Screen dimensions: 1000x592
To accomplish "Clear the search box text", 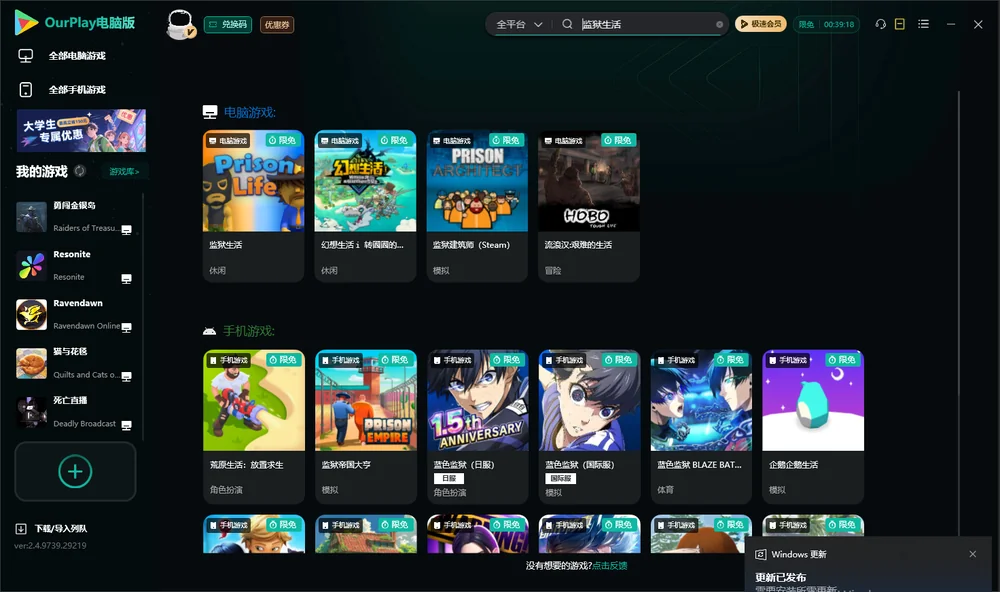I will [x=719, y=24].
